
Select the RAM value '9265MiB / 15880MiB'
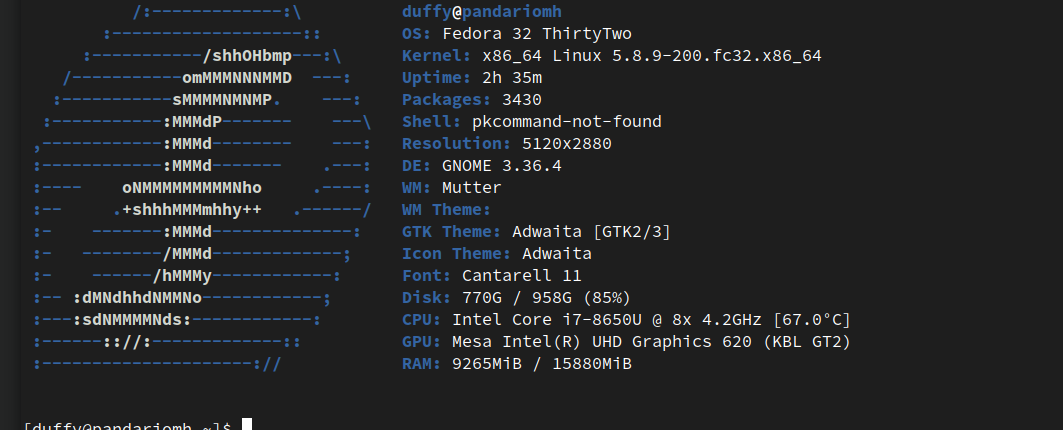(x=542, y=364)
